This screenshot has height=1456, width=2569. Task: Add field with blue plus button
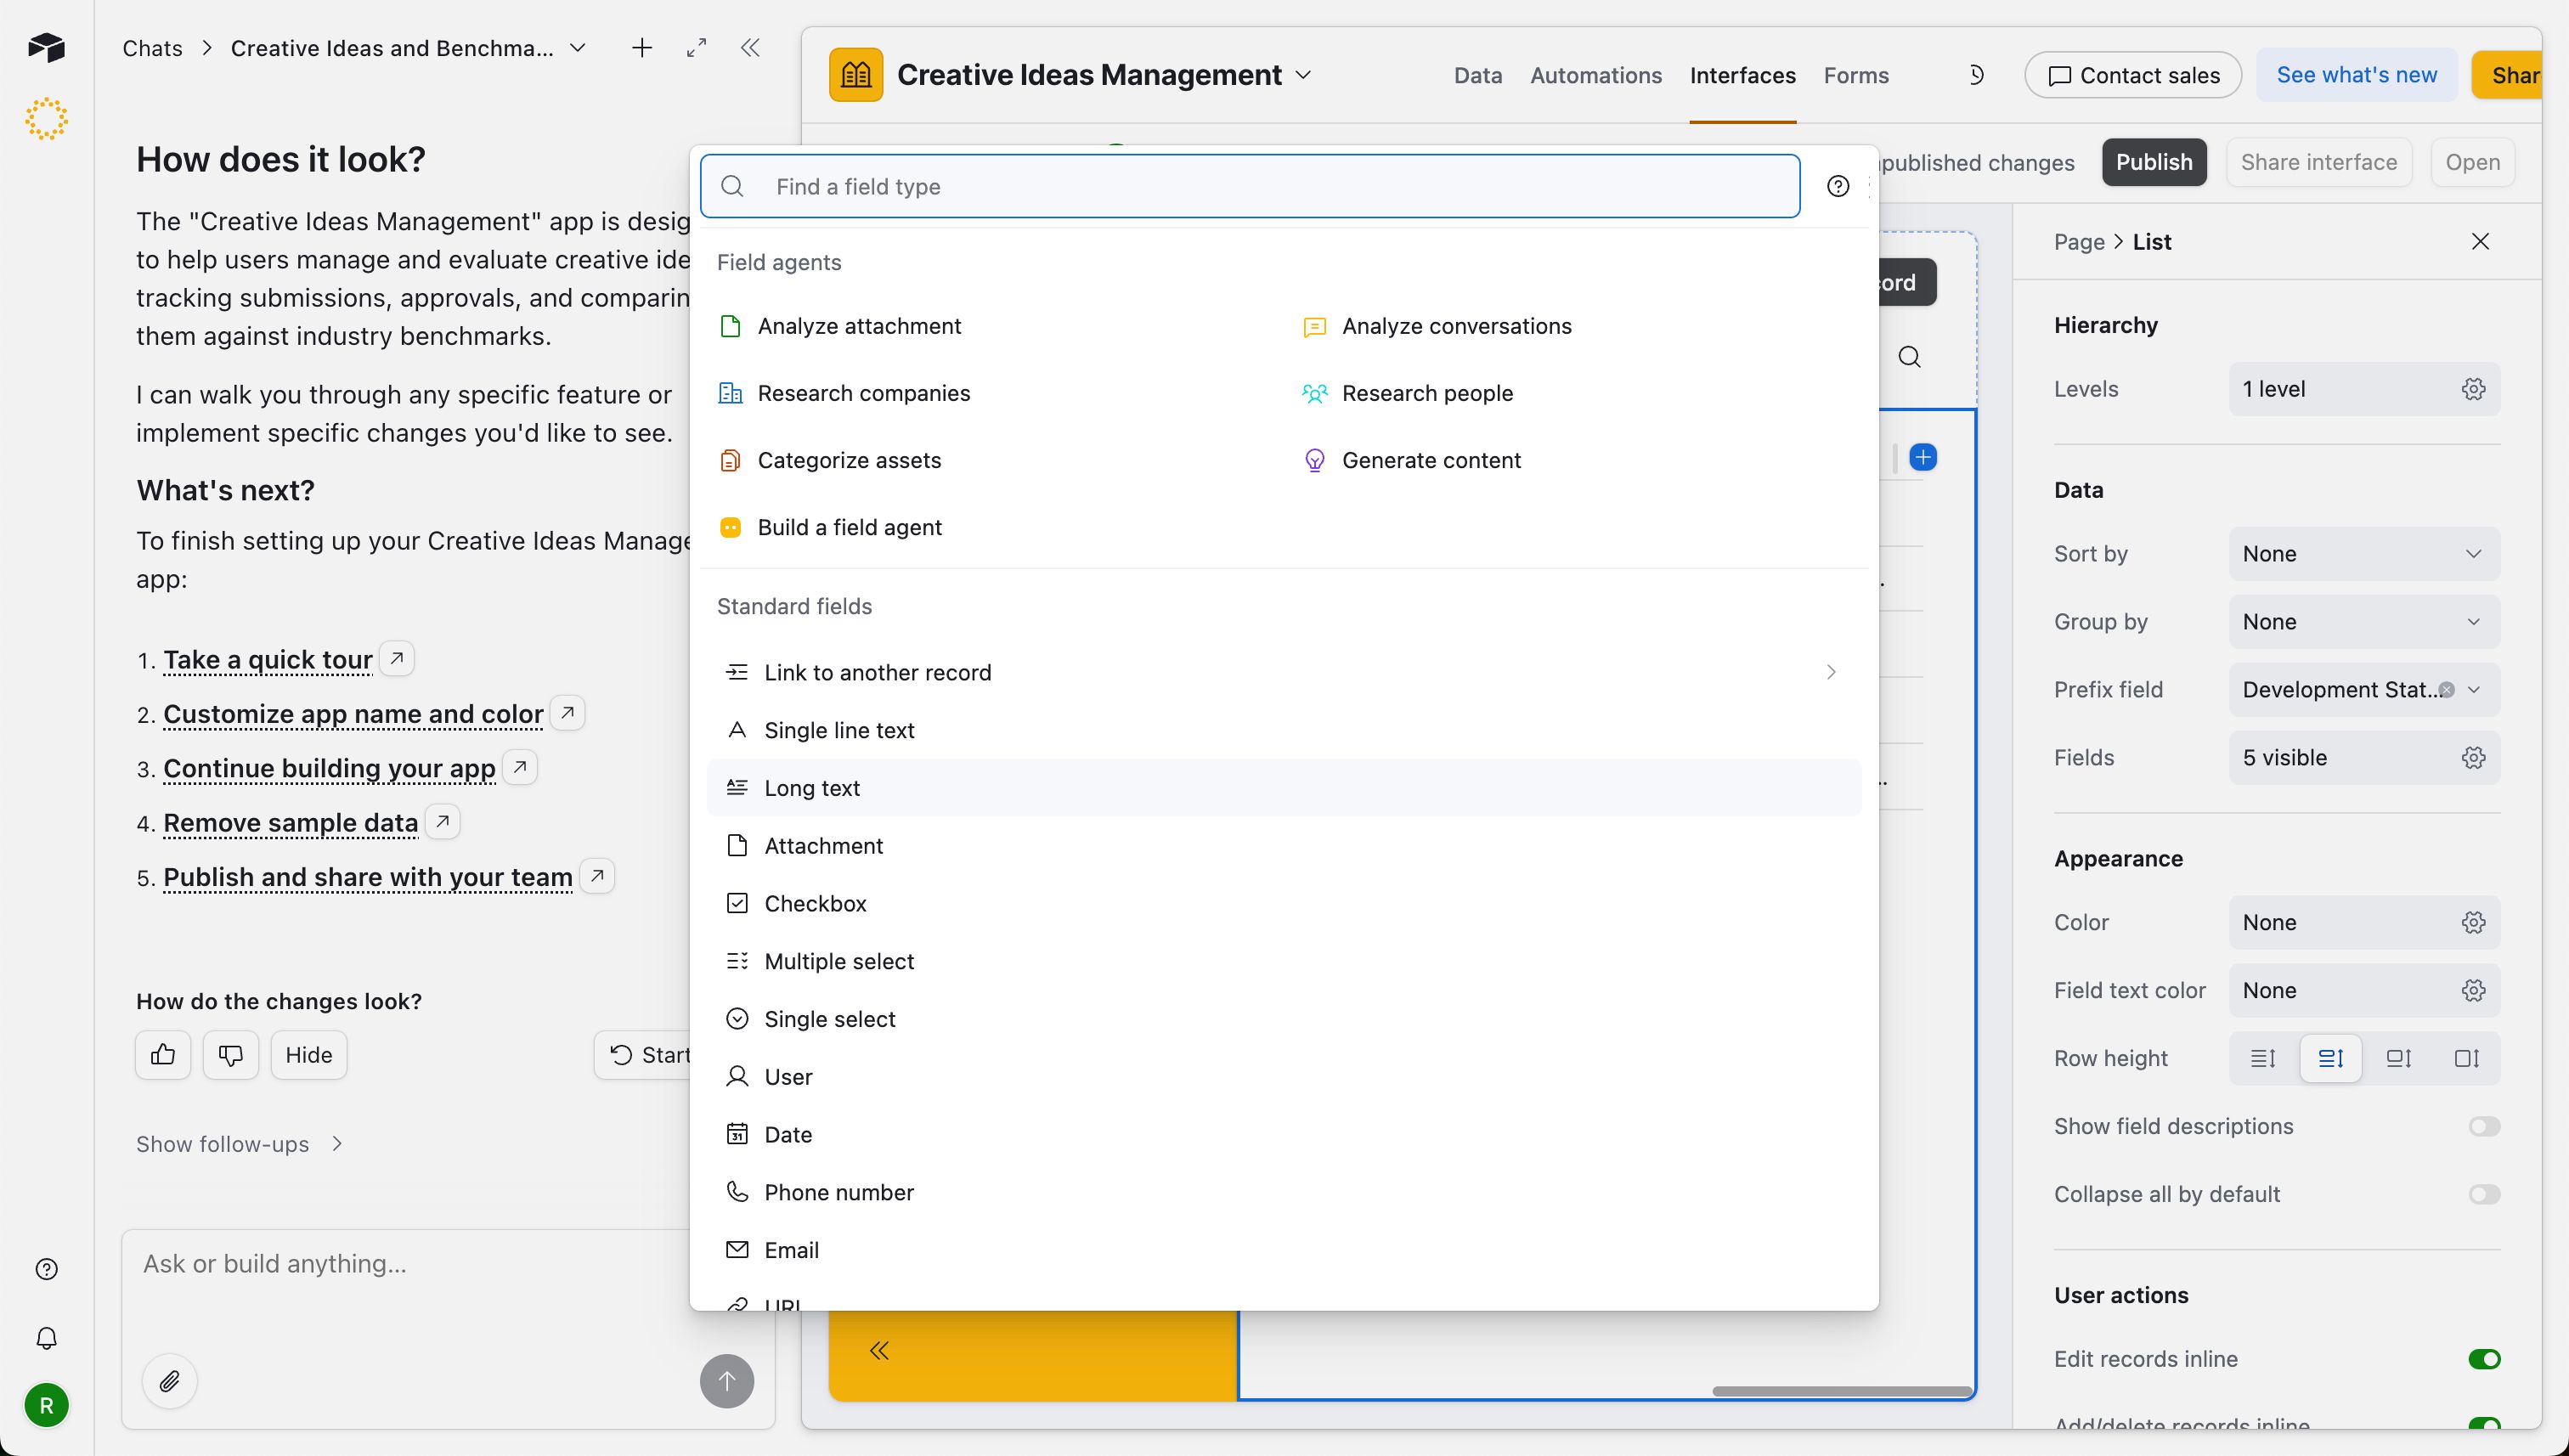pos(1923,457)
